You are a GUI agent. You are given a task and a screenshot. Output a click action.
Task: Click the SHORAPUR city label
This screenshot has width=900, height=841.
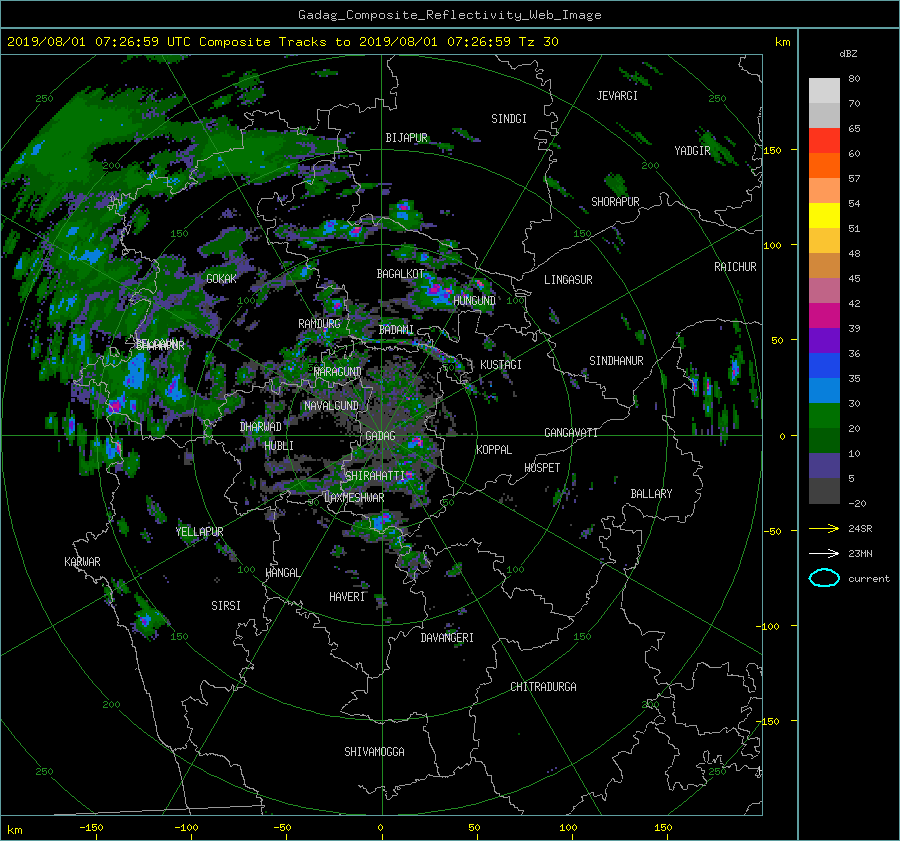(x=615, y=202)
